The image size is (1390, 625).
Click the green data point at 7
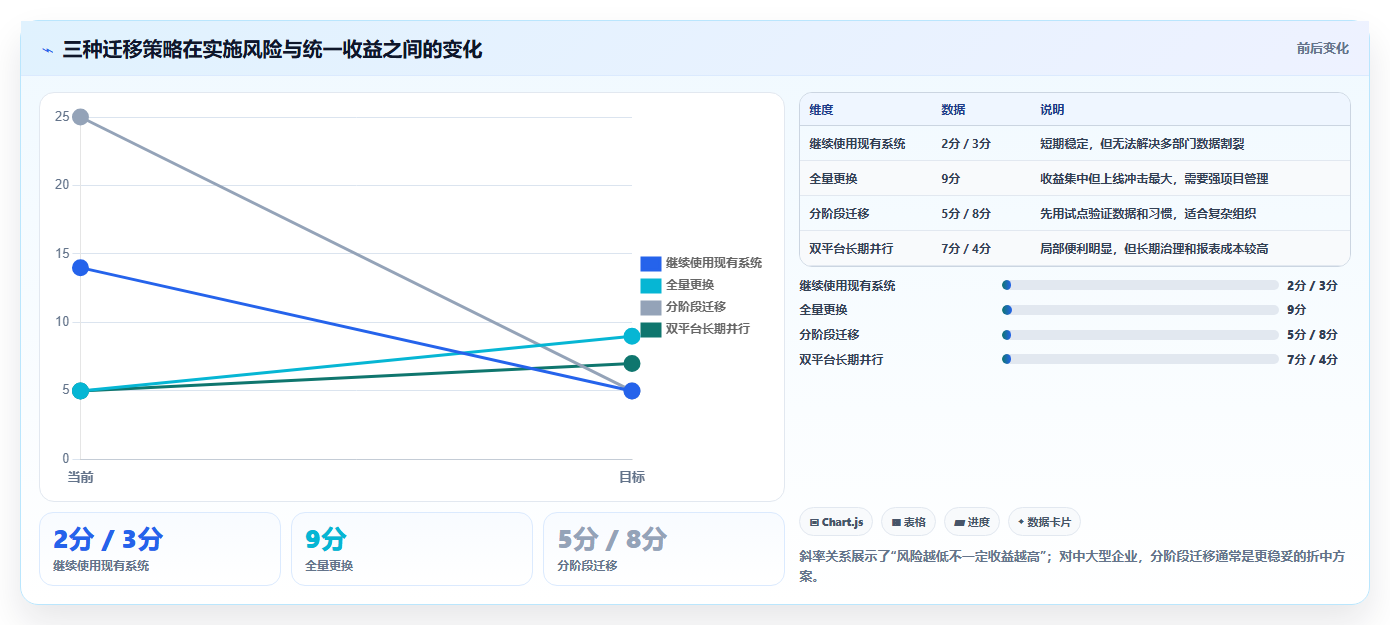[x=632, y=364]
